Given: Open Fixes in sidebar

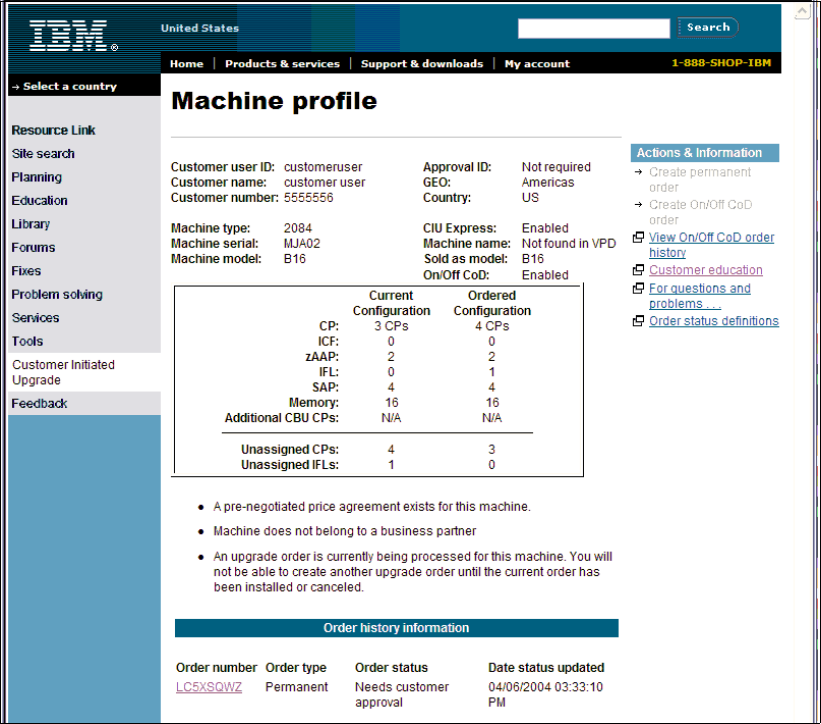Looking at the screenshot, I should pos(26,271).
